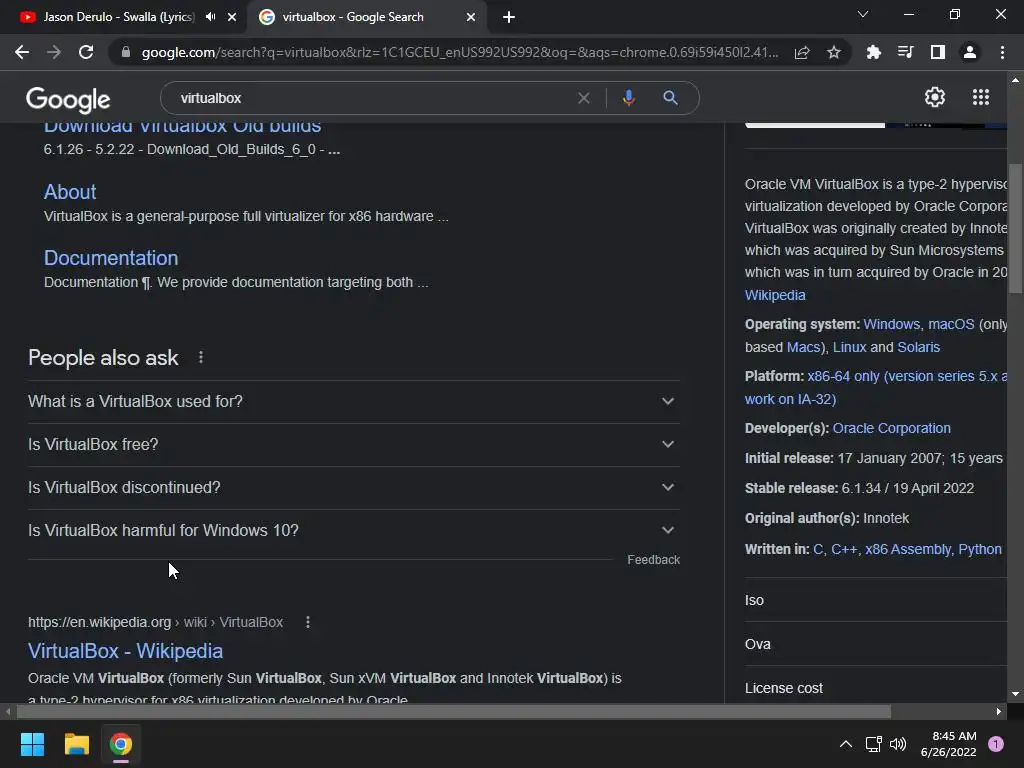
Task: Show hidden system tray icons
Action: click(846, 744)
